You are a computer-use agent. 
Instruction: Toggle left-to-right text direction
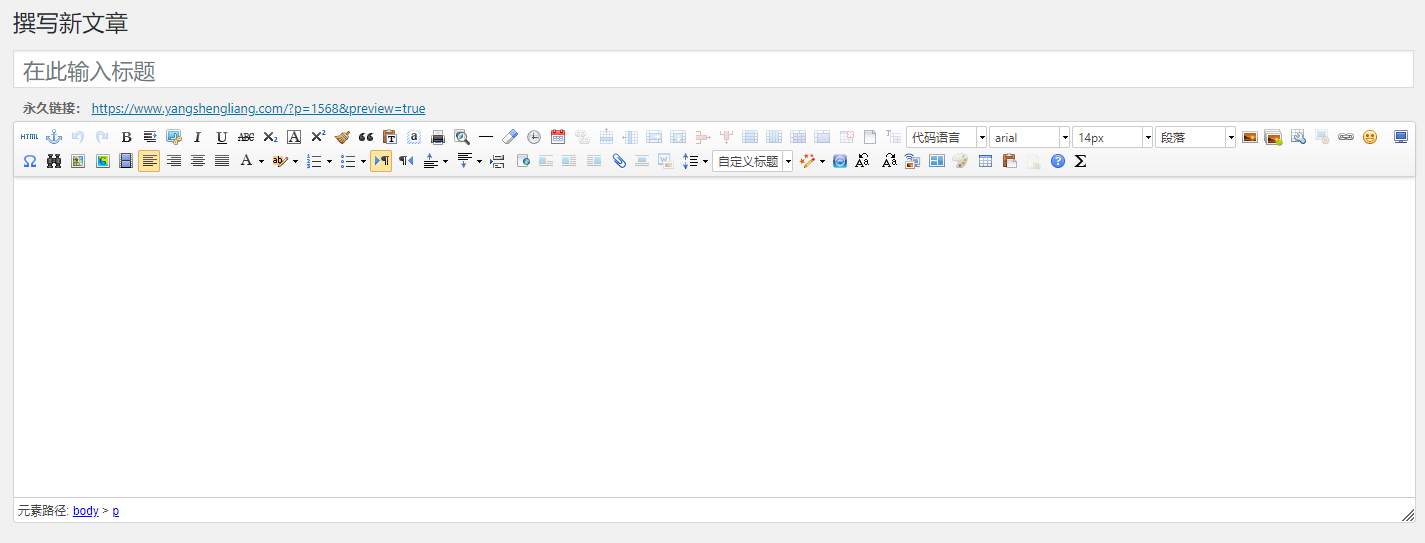[x=381, y=161]
